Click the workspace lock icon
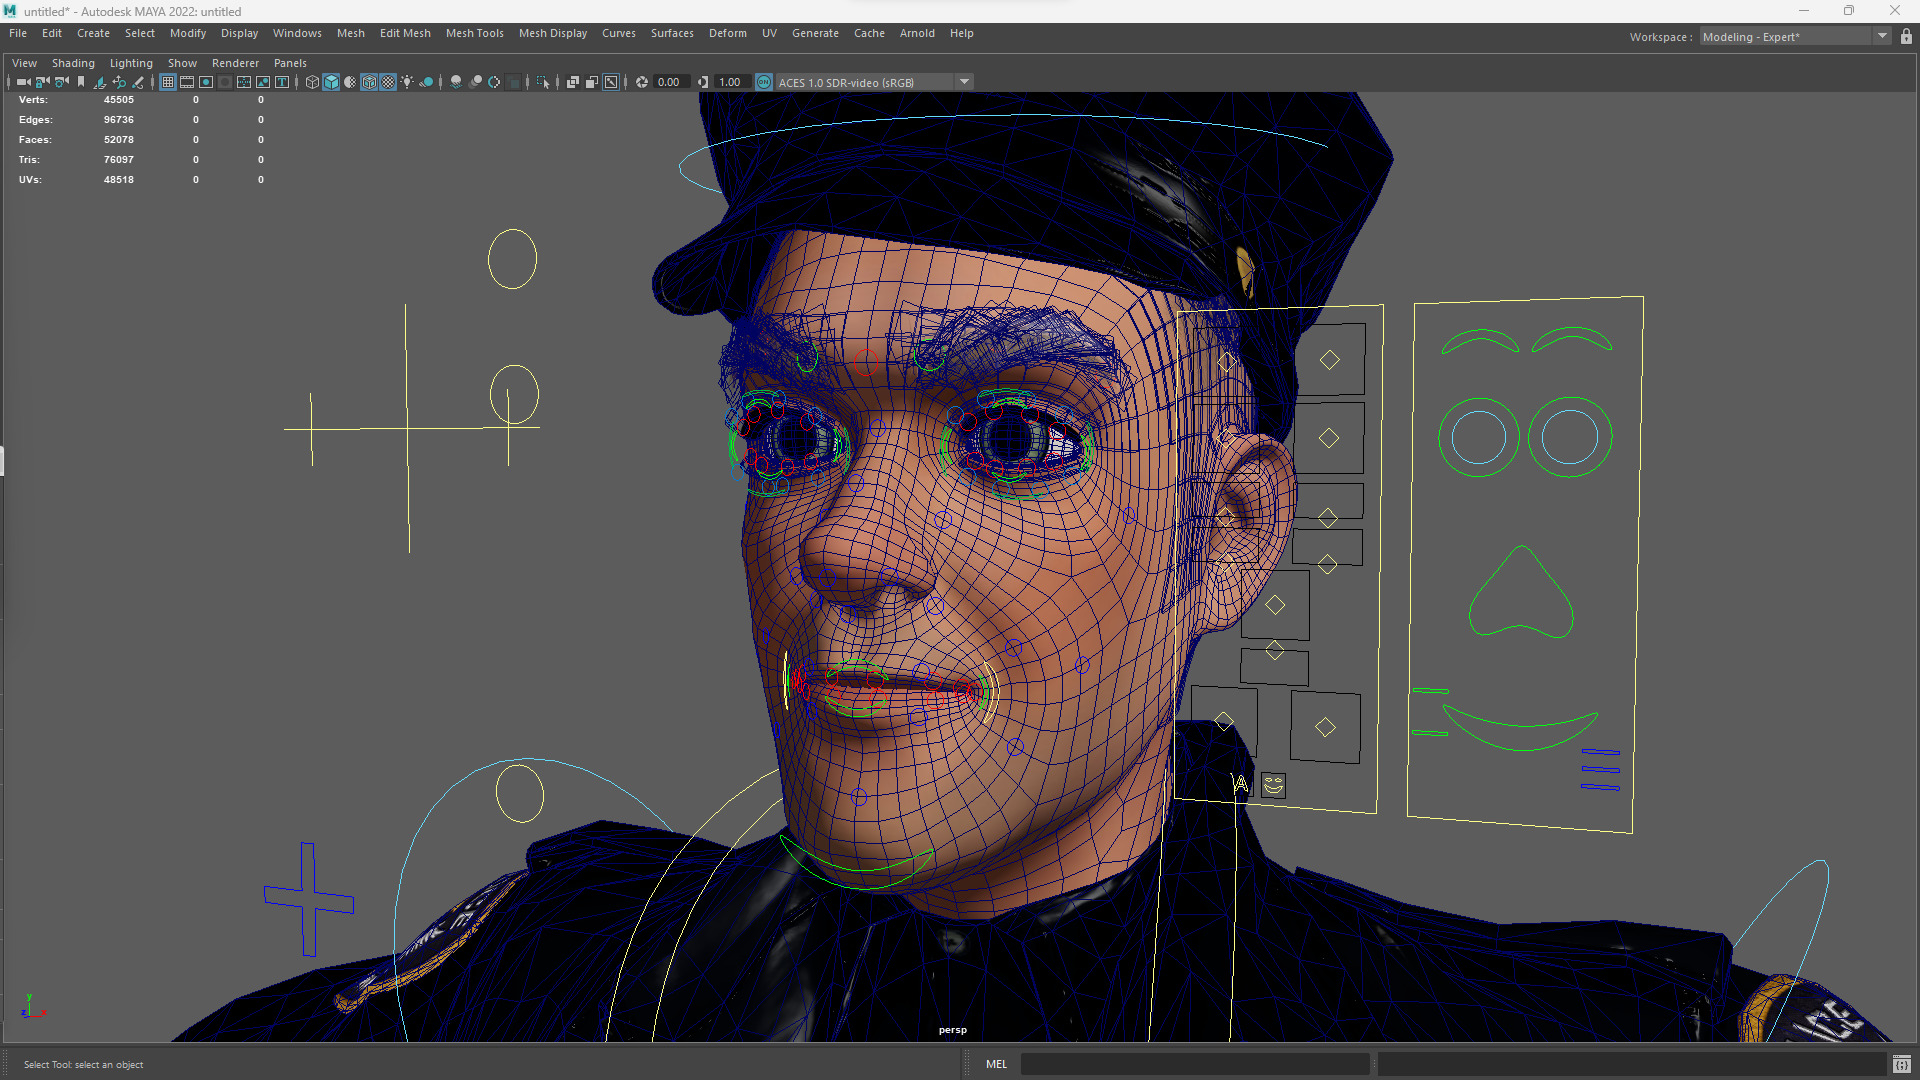The image size is (1920, 1080). point(1906,37)
